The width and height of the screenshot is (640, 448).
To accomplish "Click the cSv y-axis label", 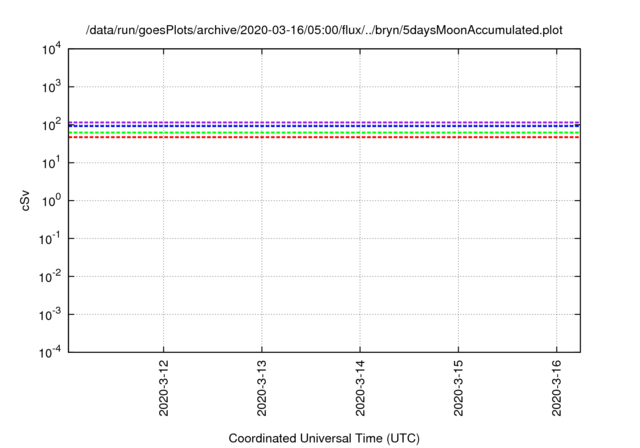I will 26,200.
